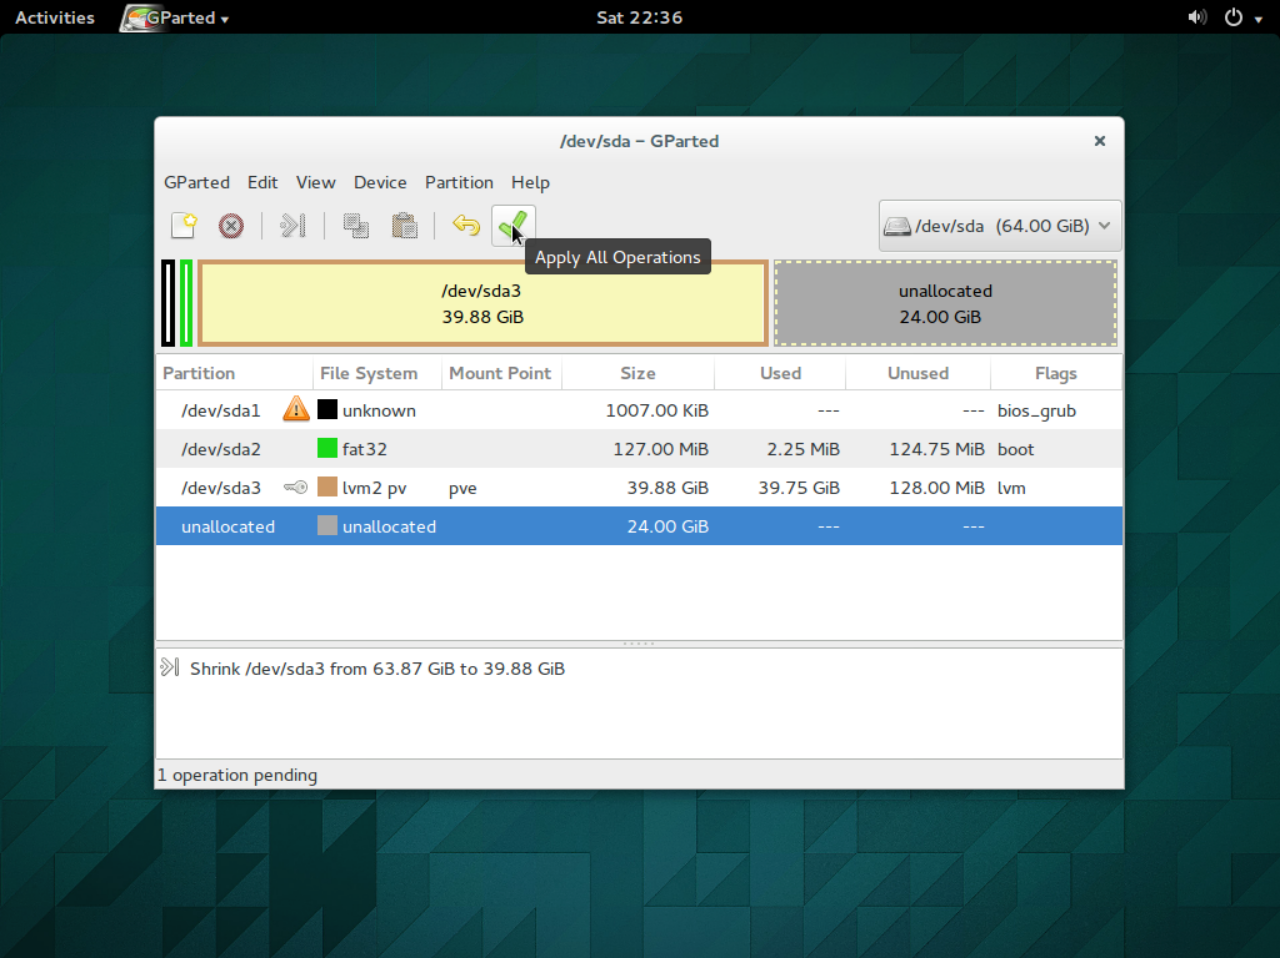The width and height of the screenshot is (1280, 958).
Task: Click the Resize/Move toolbar icon
Action: [x=292, y=226]
